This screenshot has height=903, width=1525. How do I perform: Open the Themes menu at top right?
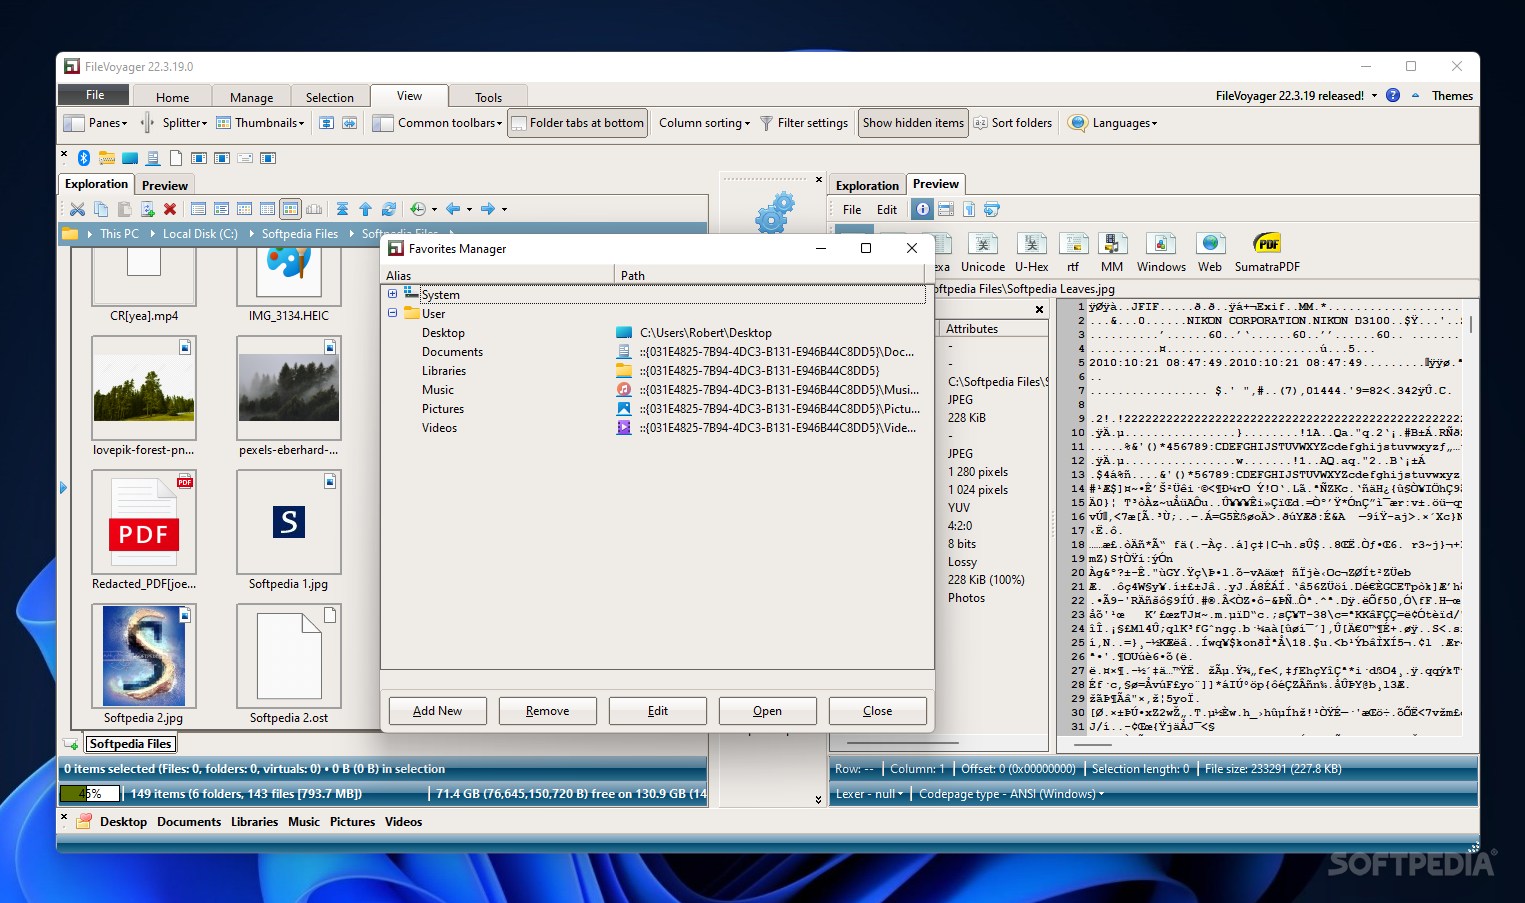[x=1452, y=96]
